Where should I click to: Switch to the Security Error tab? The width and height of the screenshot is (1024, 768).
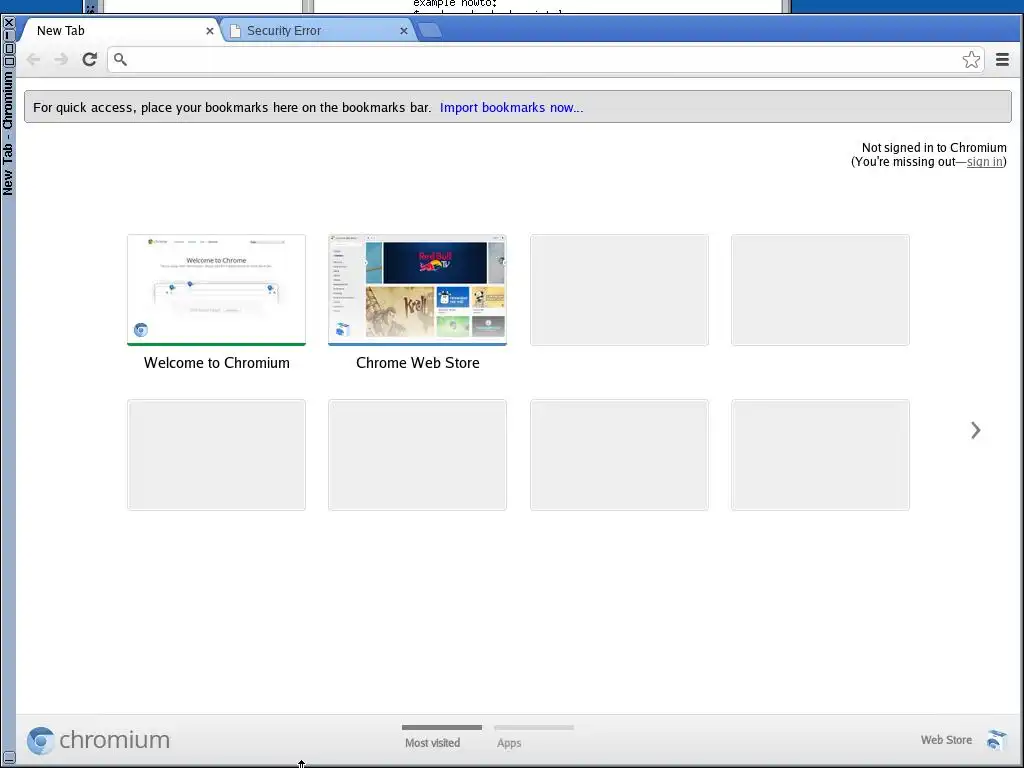coord(319,31)
